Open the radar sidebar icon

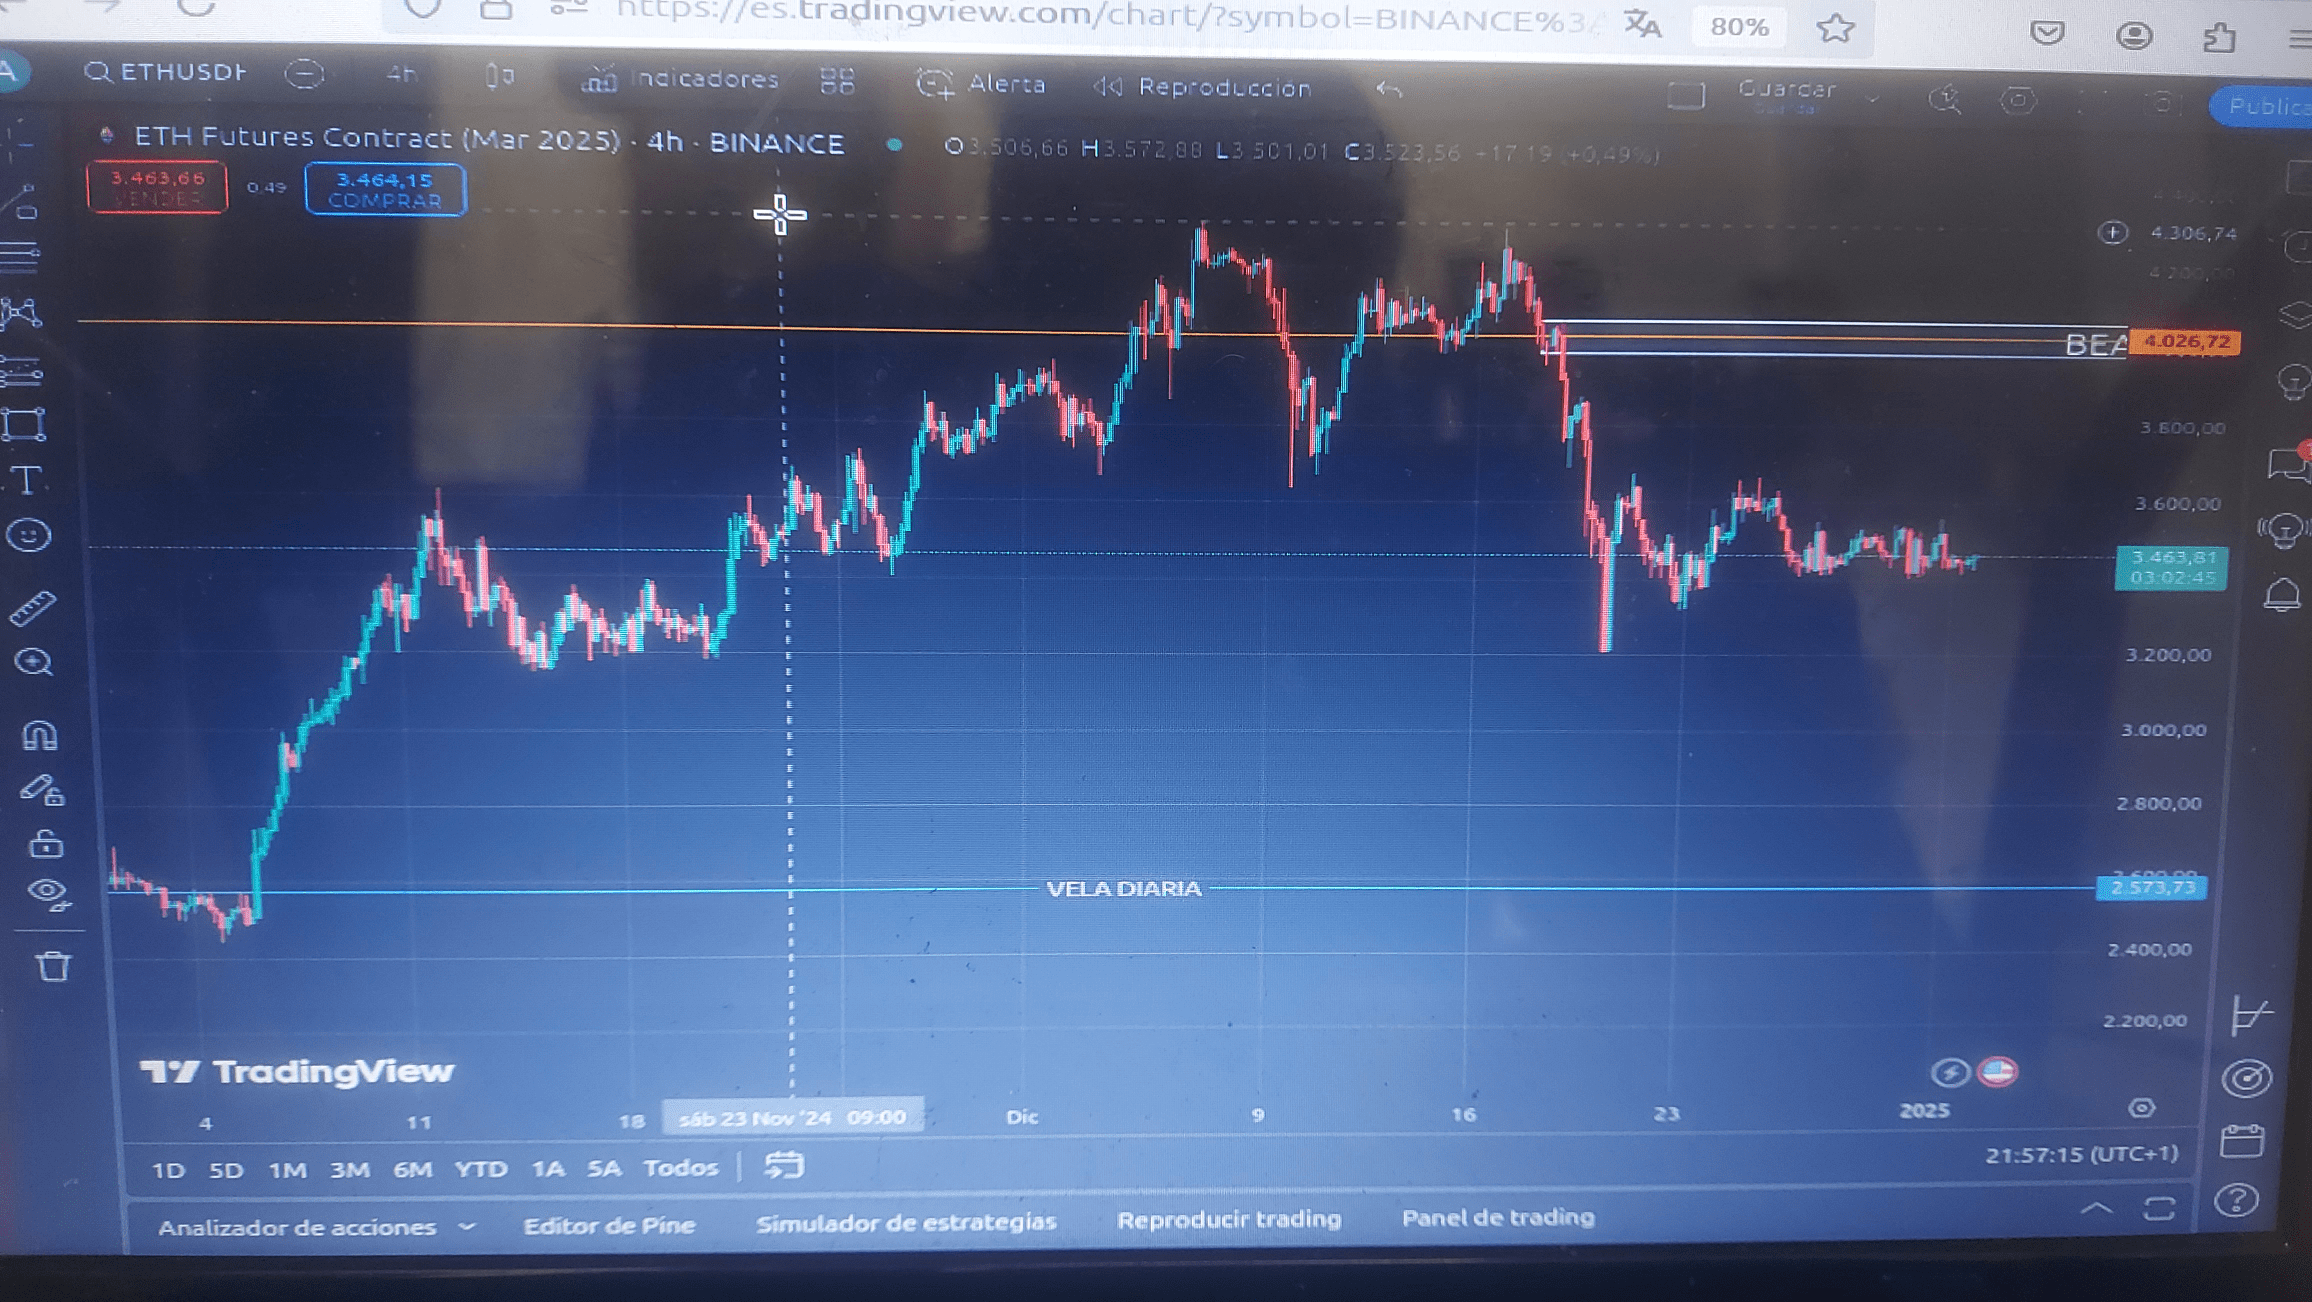(x=2246, y=1078)
